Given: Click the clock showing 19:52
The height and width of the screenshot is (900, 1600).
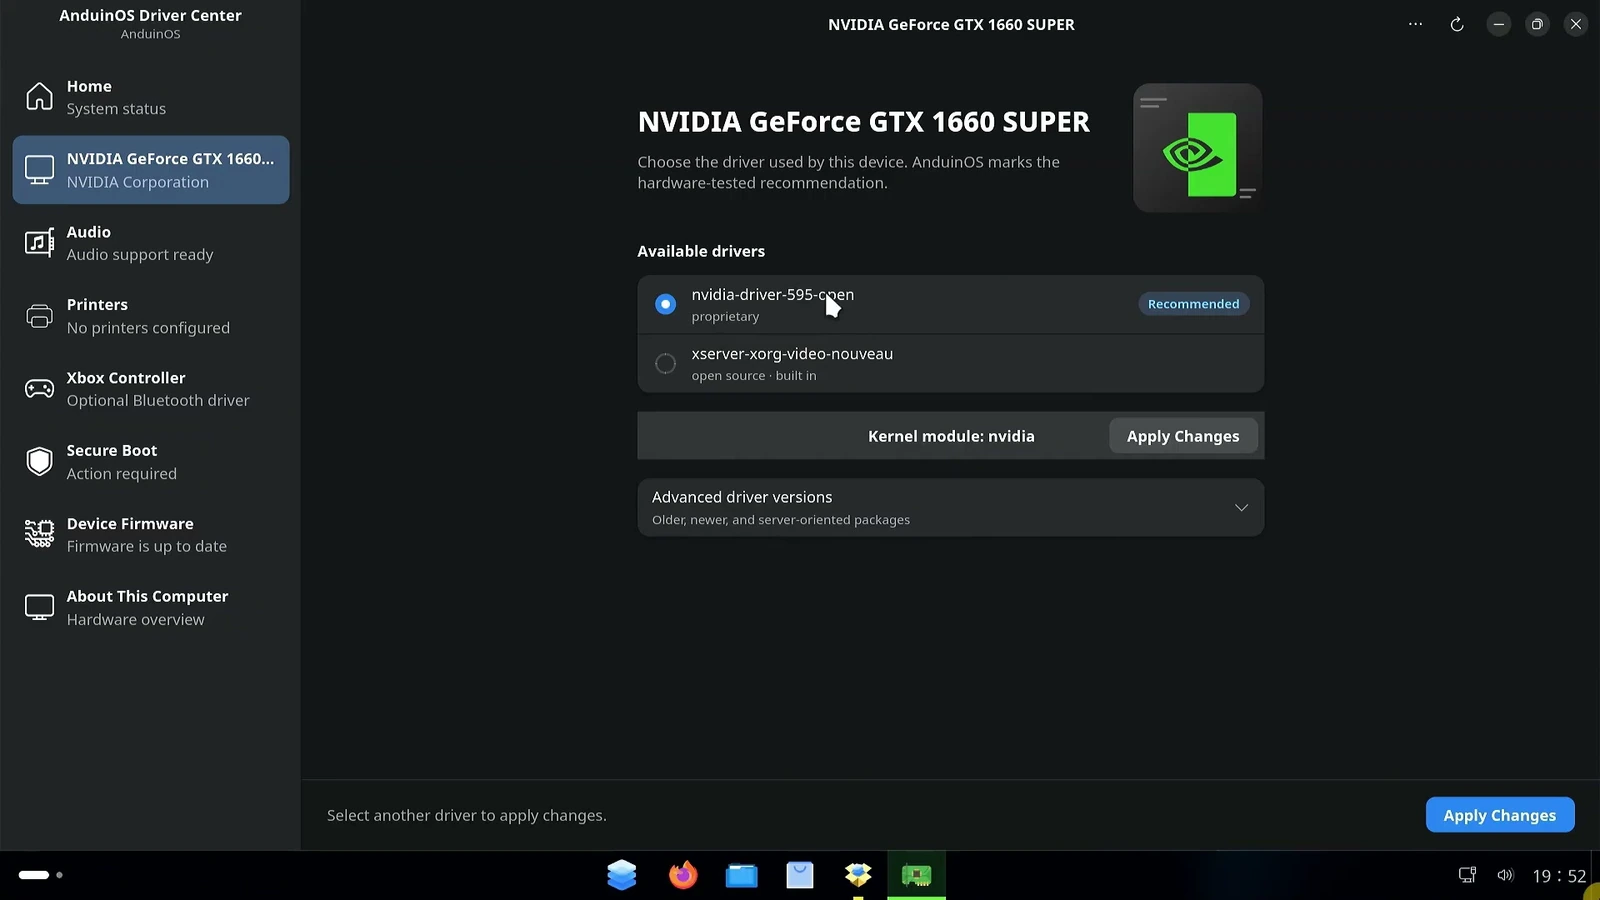Looking at the screenshot, I should (1559, 876).
